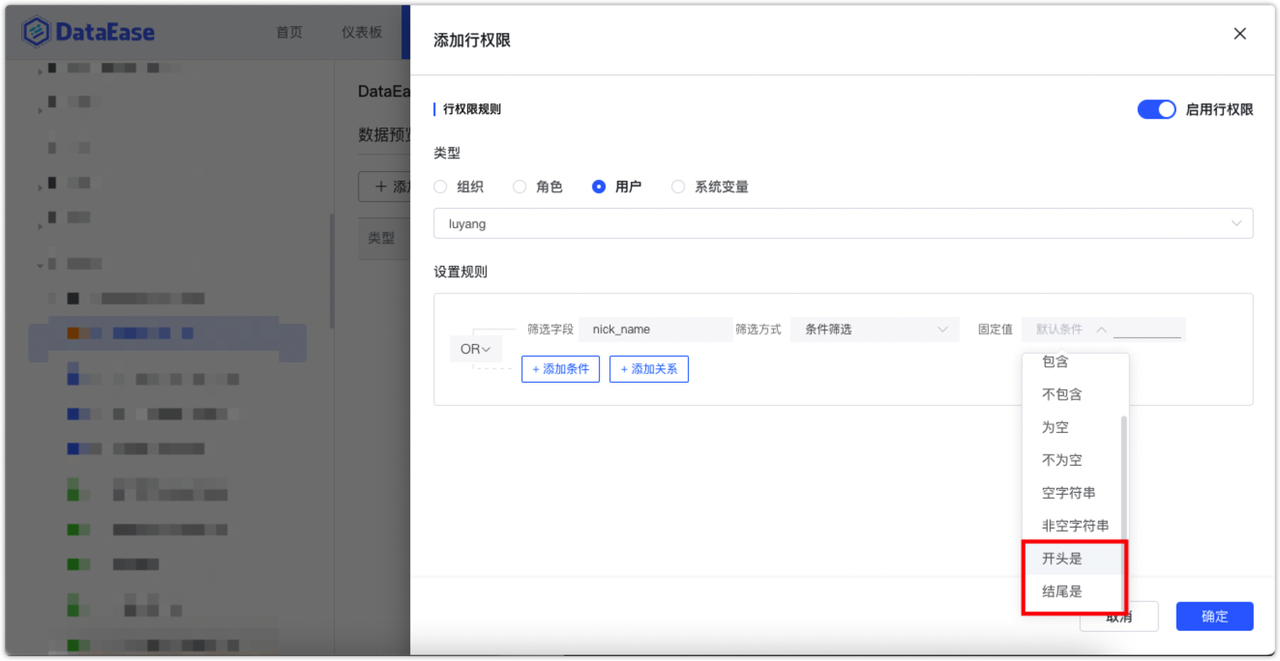The width and height of the screenshot is (1280, 661).
Task: Open the OR relation dropdown
Action: 476,349
